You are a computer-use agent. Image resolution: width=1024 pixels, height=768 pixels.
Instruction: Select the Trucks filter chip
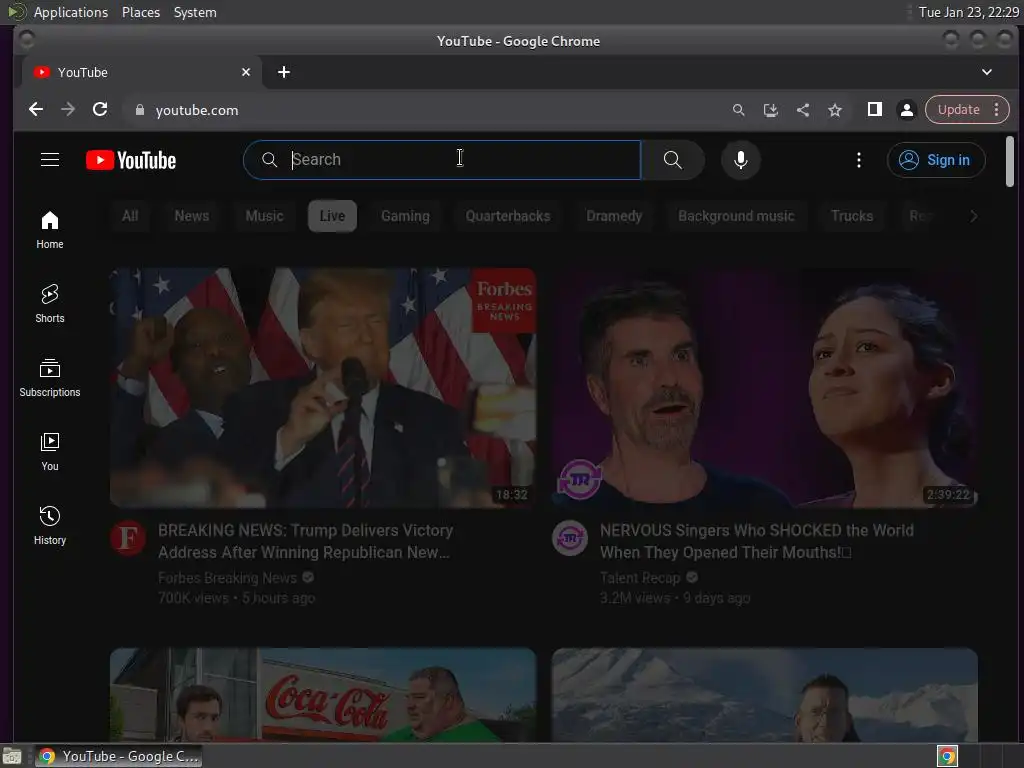[x=852, y=216]
